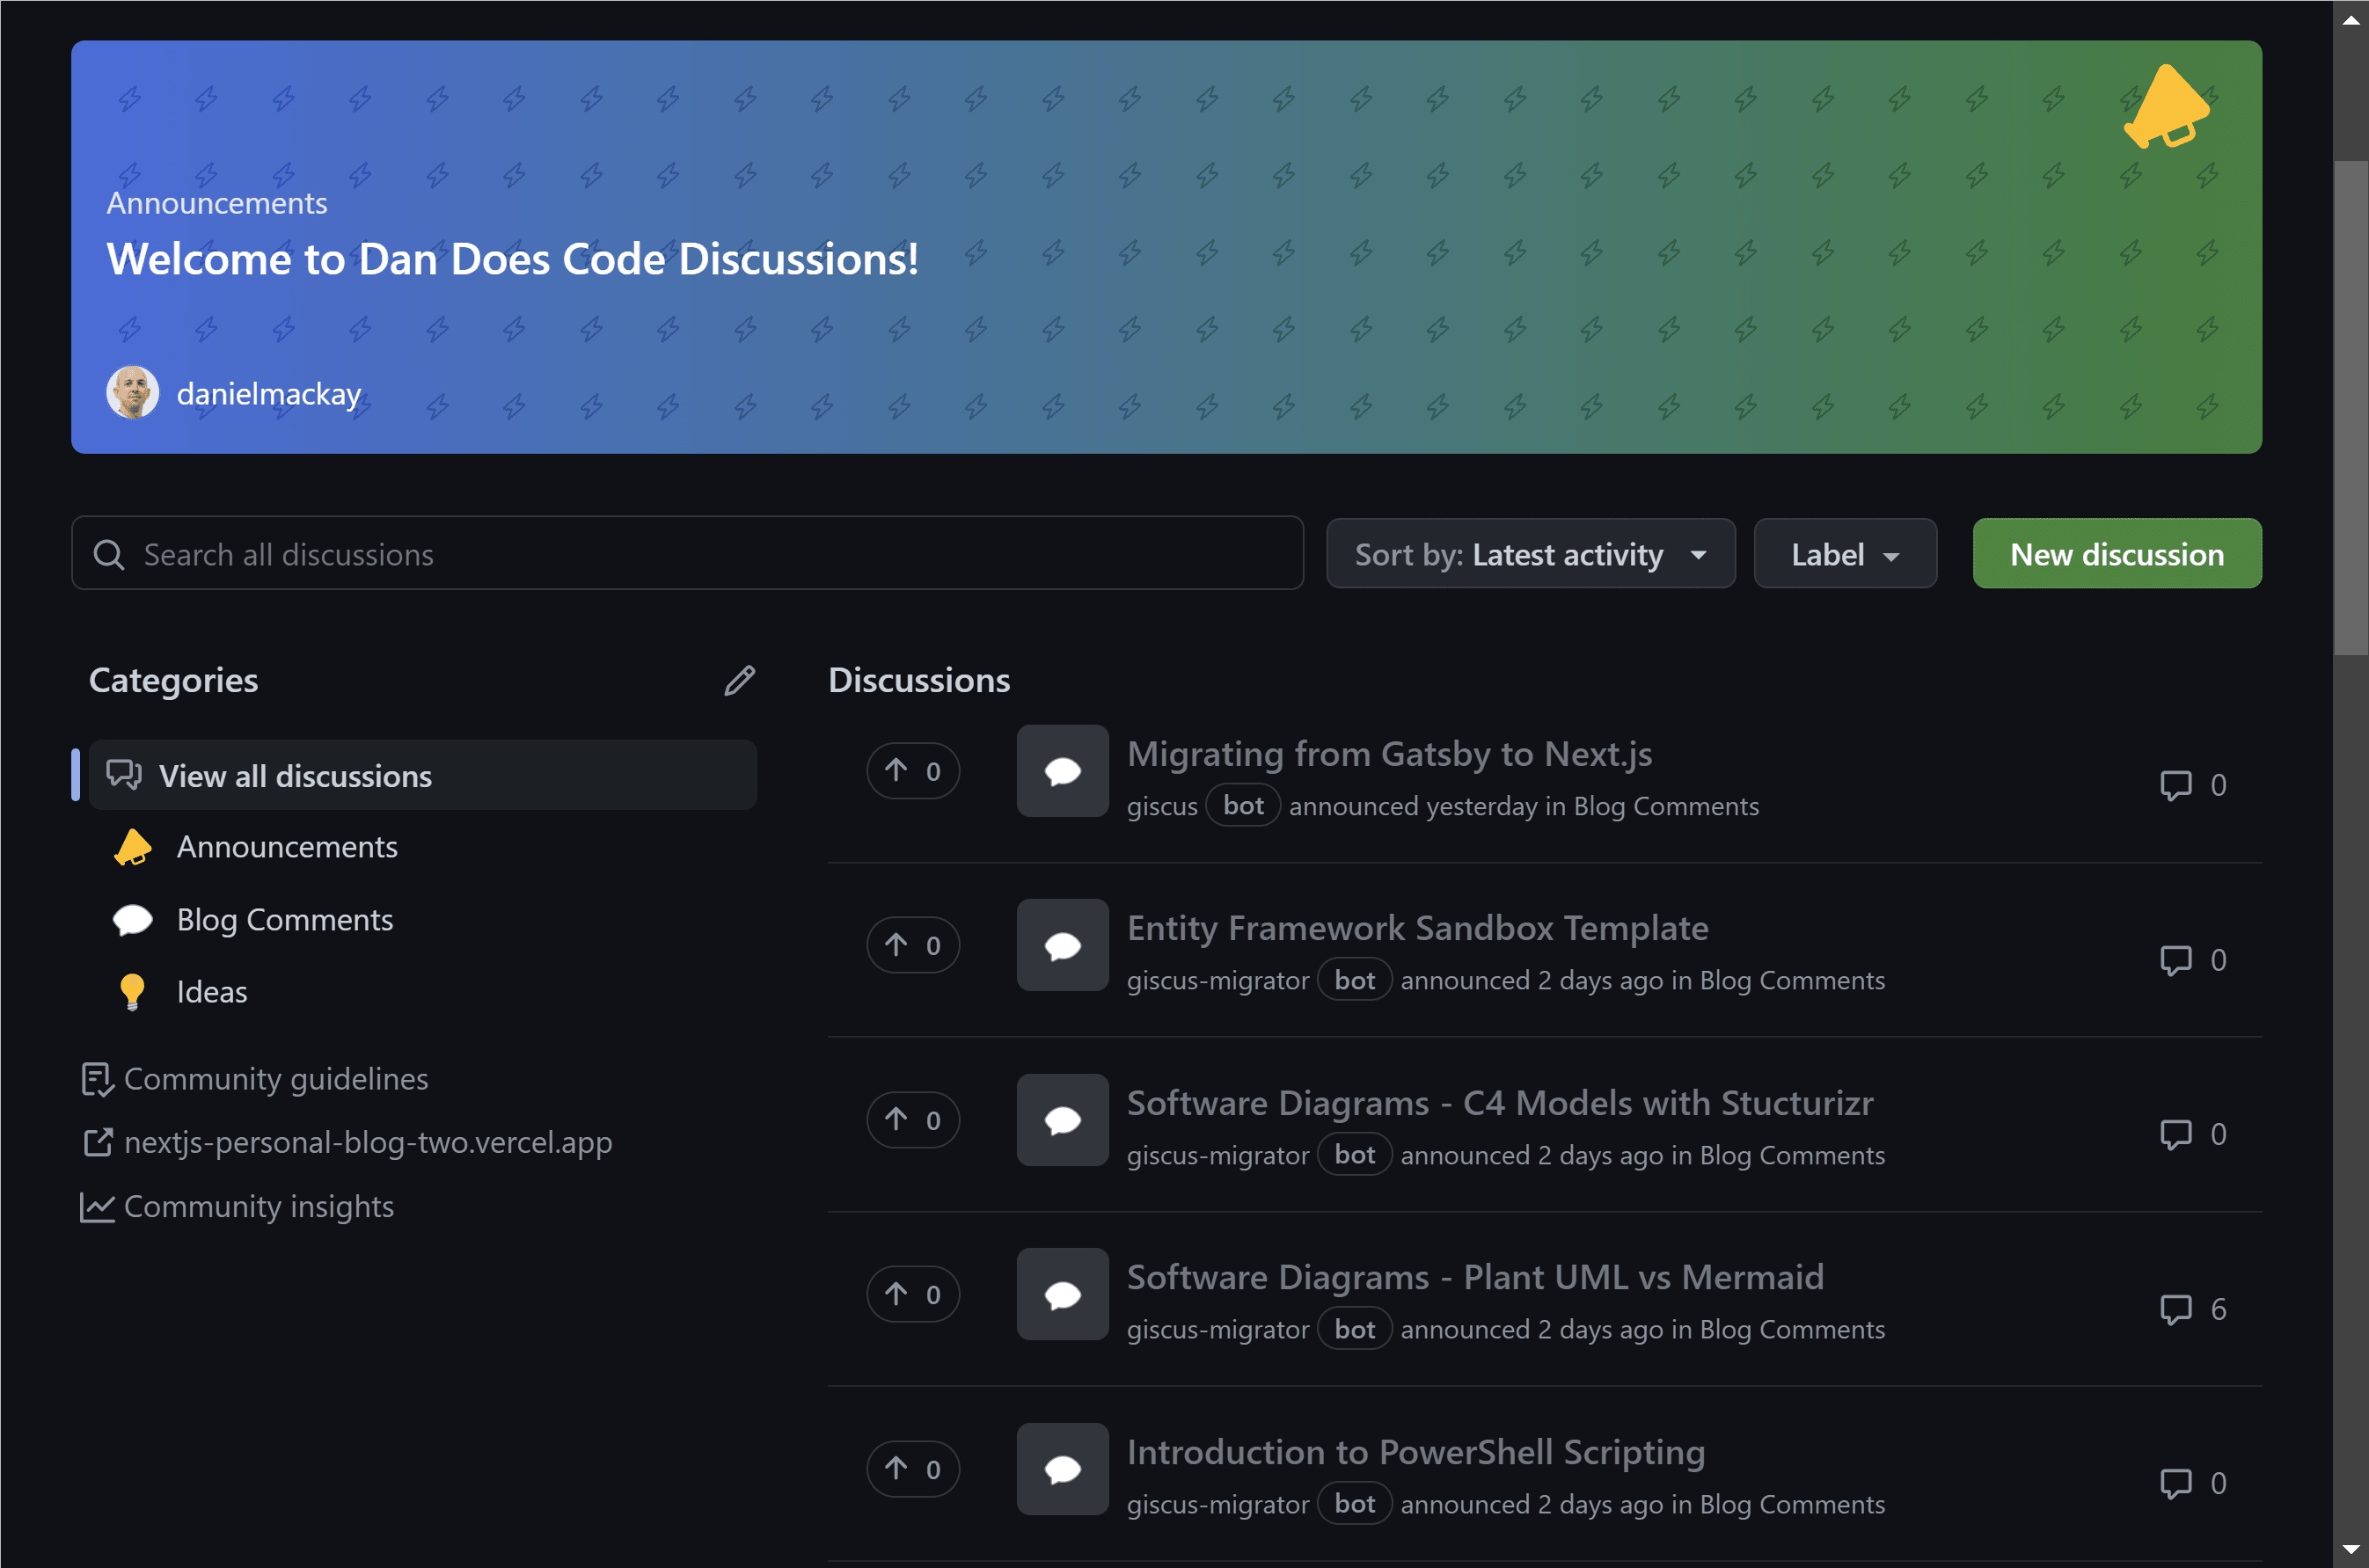
Task: Click the Announcements megaphone icon in sidebar
Action: [132, 848]
